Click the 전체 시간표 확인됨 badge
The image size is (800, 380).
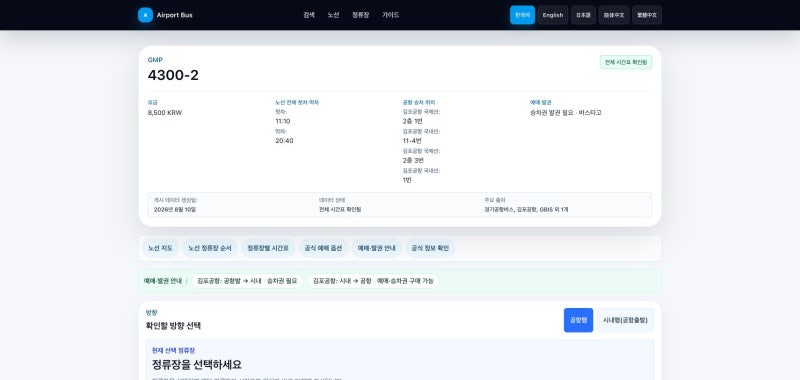click(x=626, y=62)
